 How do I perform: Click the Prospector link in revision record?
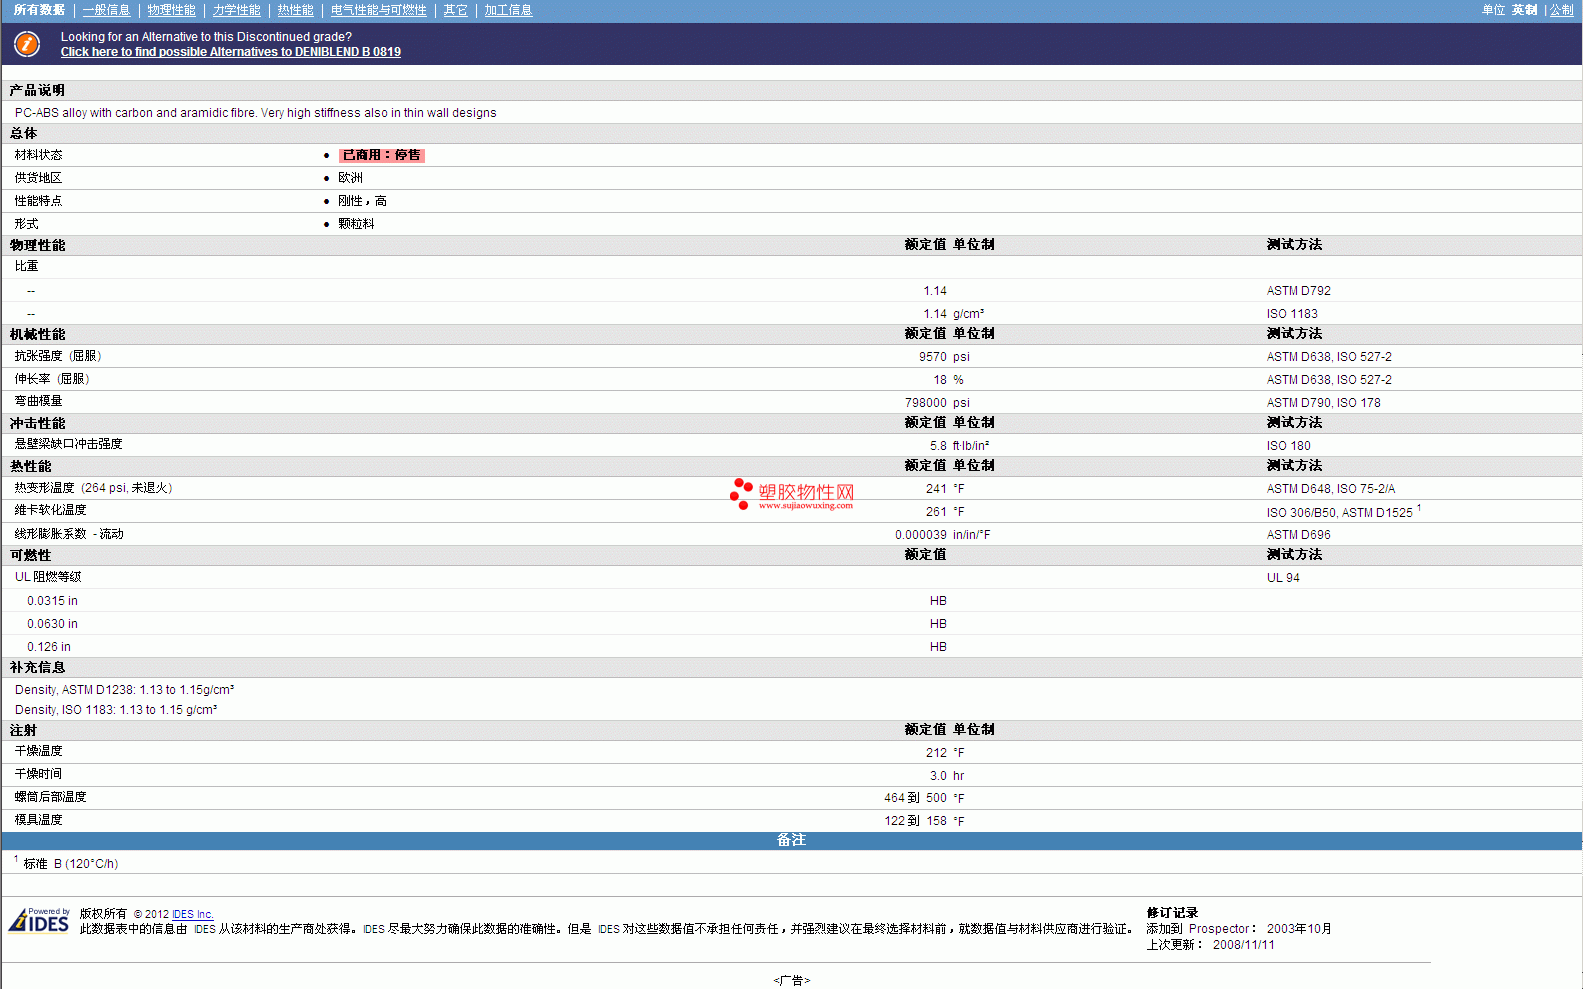tap(1219, 929)
